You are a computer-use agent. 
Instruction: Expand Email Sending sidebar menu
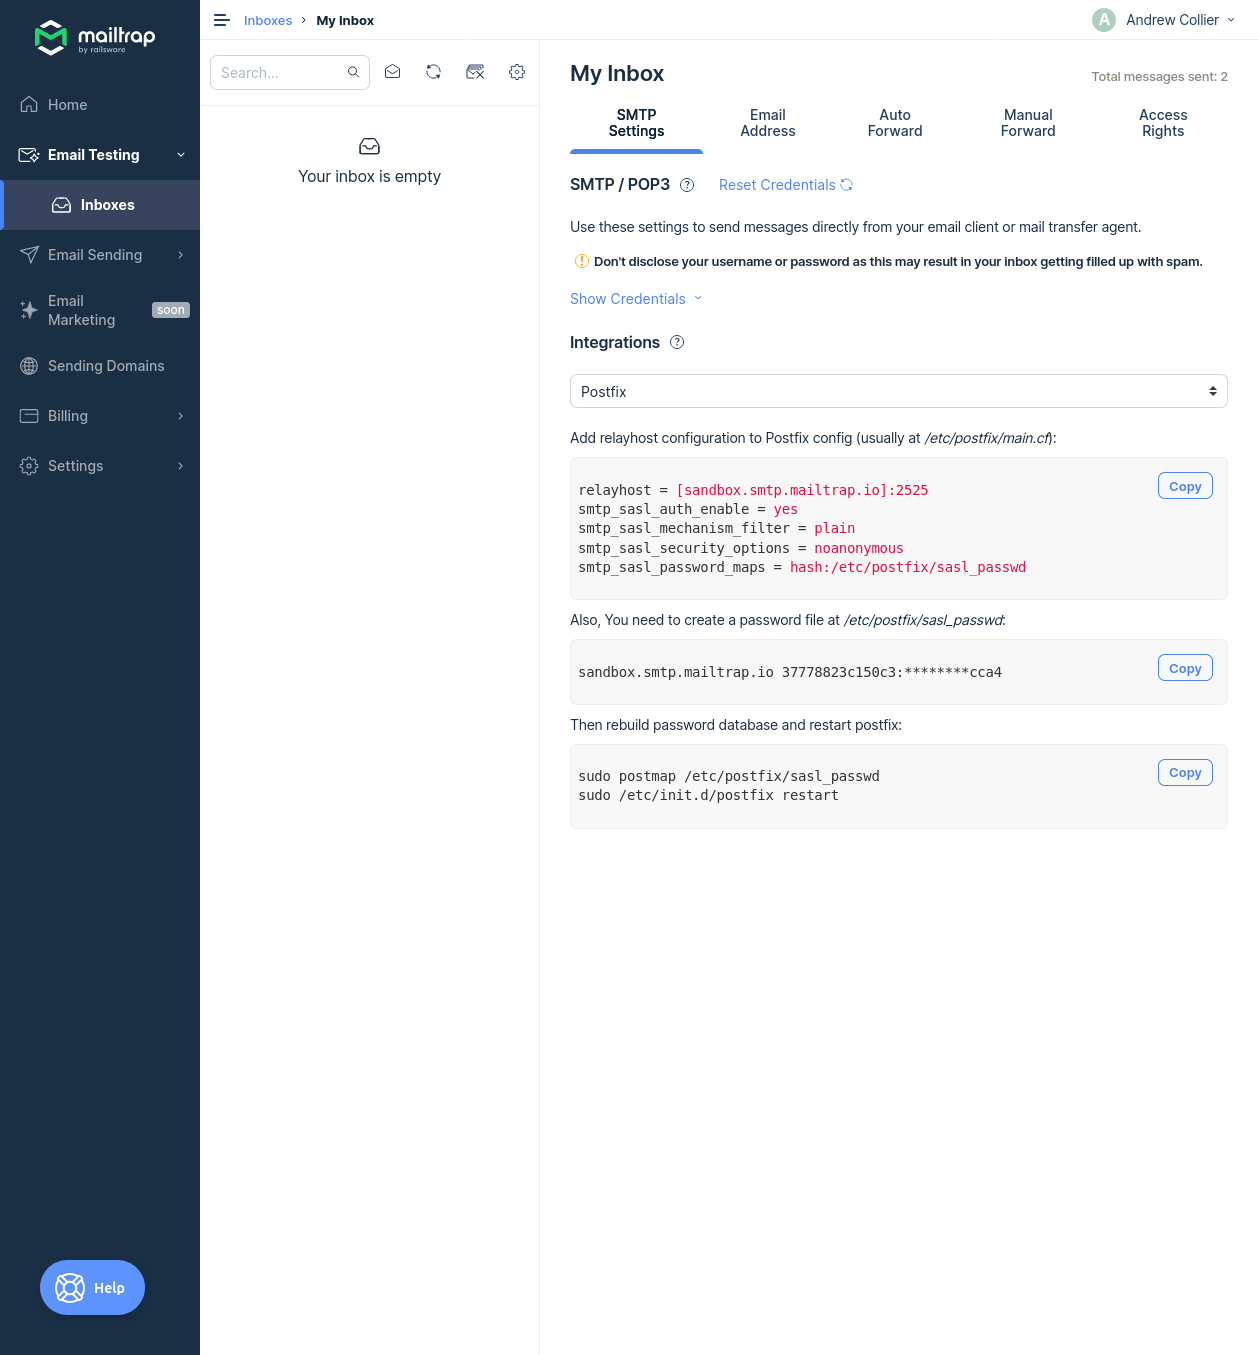point(100,255)
